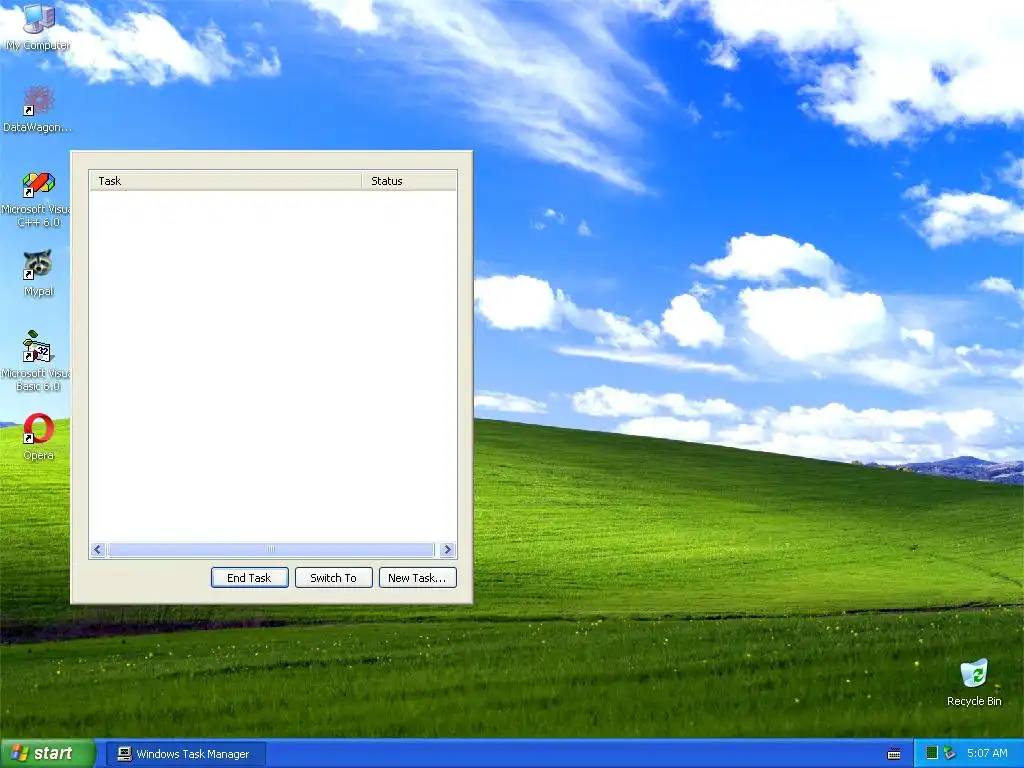Click the Safely Remove Hardware tray icon
The height and width of the screenshot is (768, 1024).
[950, 753]
